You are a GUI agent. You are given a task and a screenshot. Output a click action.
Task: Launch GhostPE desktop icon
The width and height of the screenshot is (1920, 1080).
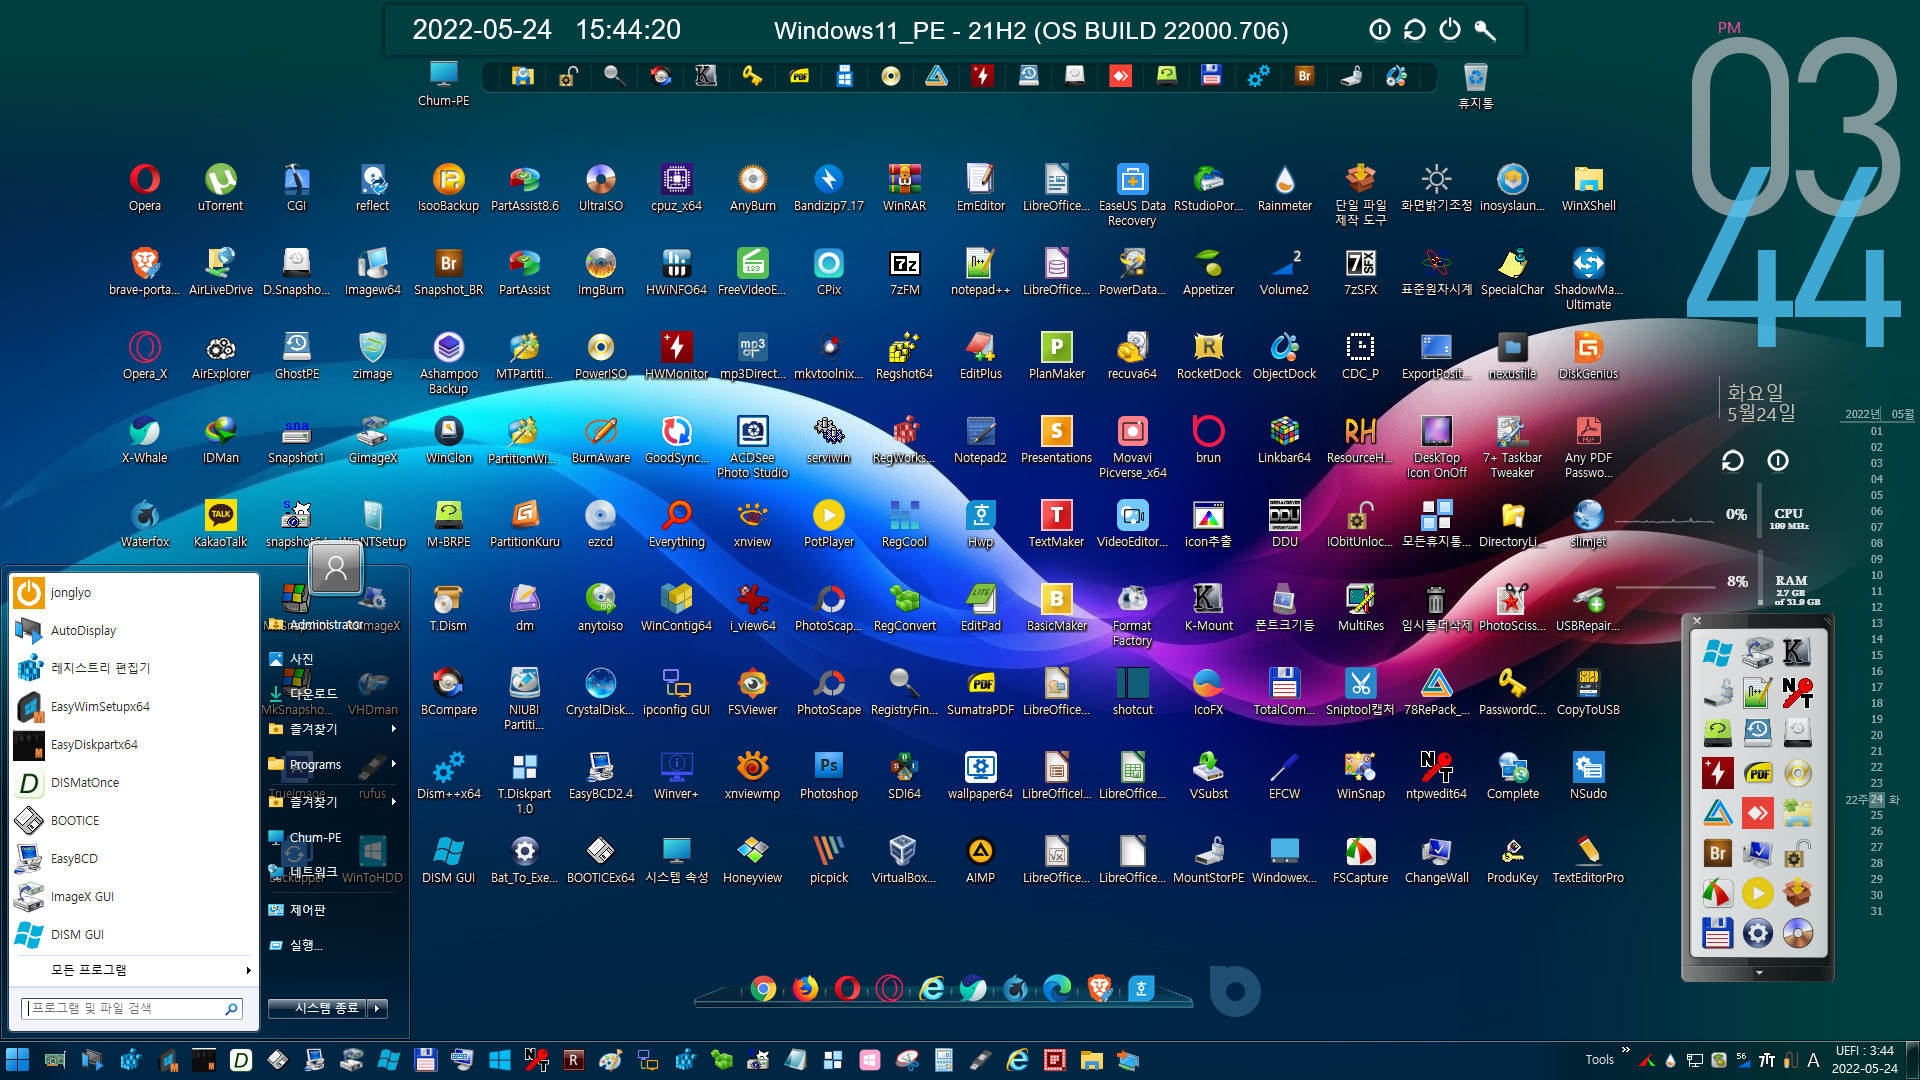[296, 355]
